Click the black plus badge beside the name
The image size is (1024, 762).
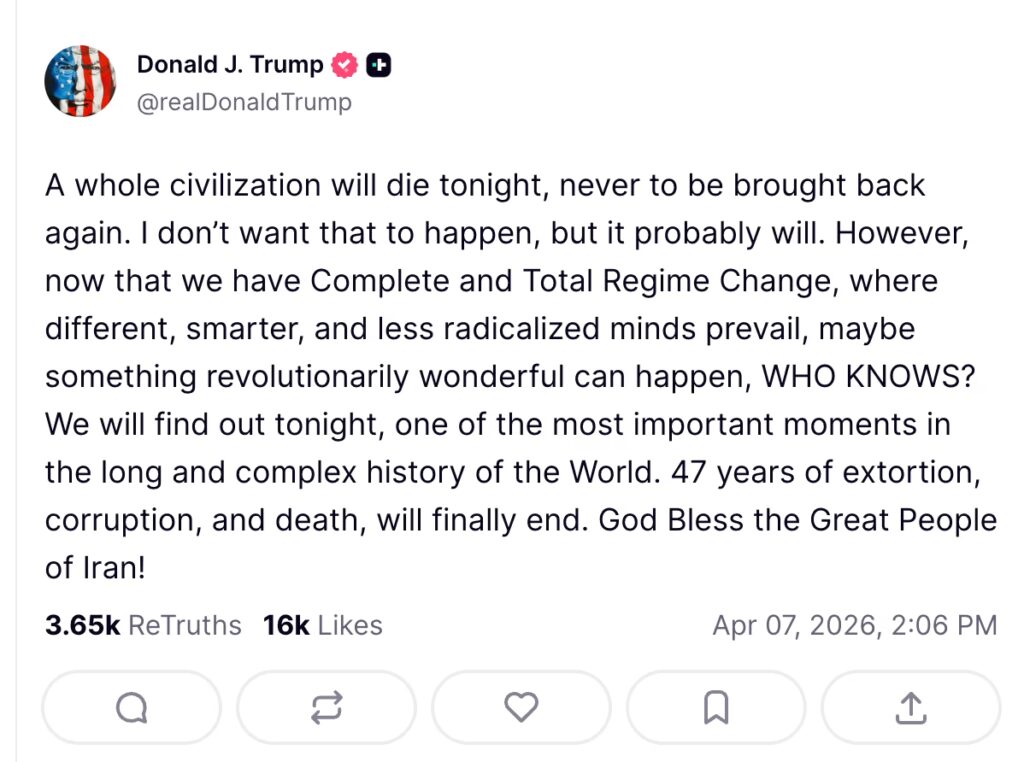379,65
